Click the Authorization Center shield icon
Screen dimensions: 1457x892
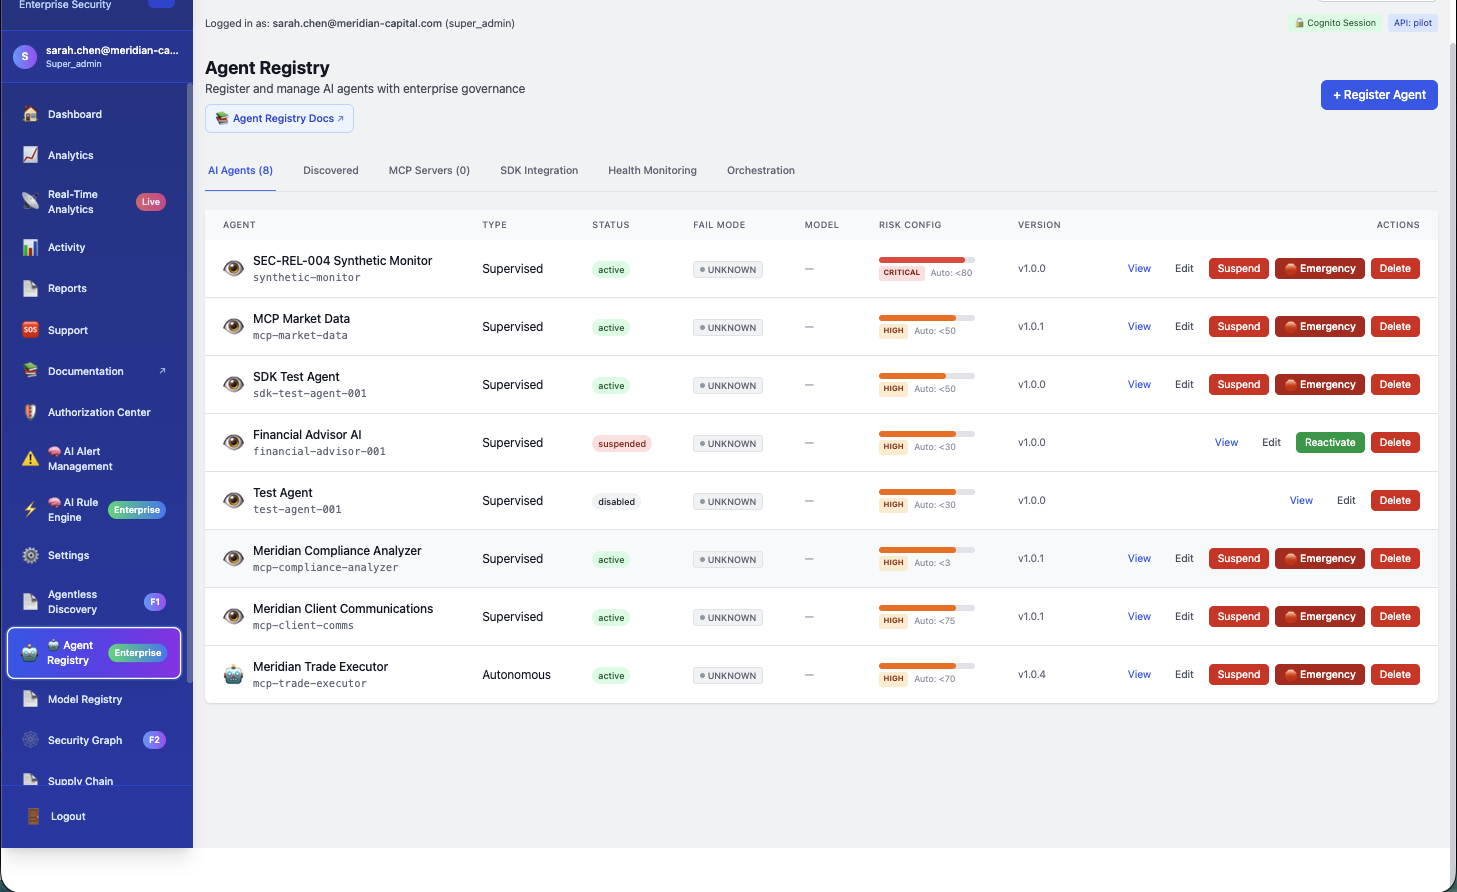31,412
